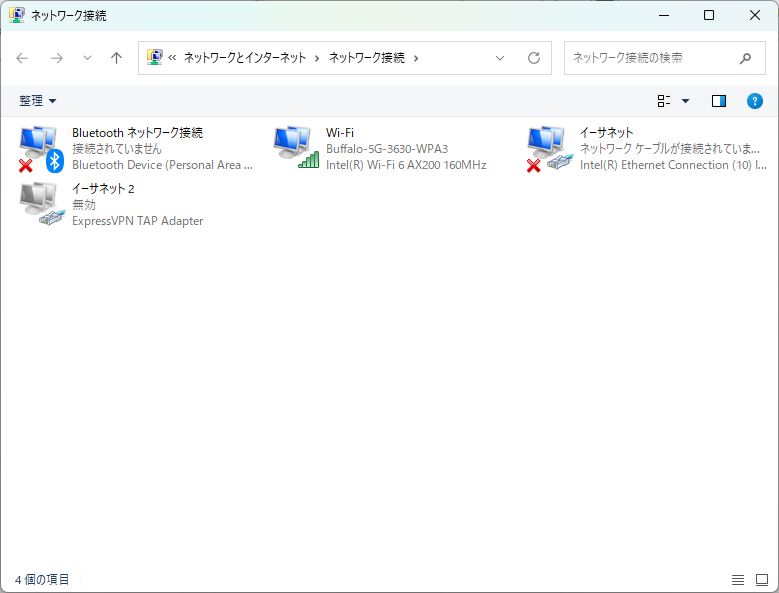Switch to details view in status bar
779x593 pixels.
pyautogui.click(x=738, y=580)
